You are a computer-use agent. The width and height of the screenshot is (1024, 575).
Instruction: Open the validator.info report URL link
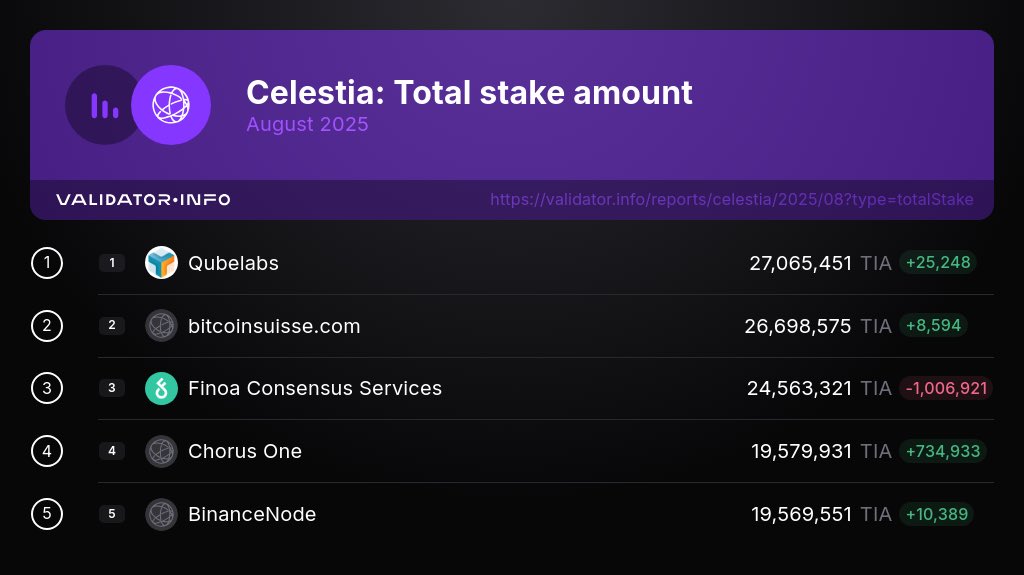tap(731, 200)
